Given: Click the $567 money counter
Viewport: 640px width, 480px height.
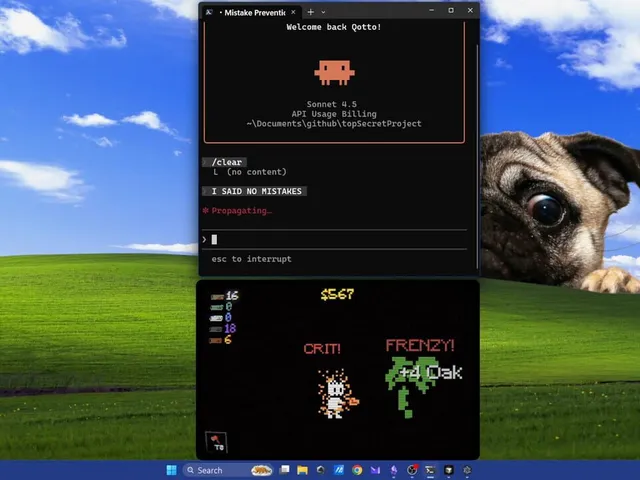Looking at the screenshot, I should pyautogui.click(x=338, y=294).
